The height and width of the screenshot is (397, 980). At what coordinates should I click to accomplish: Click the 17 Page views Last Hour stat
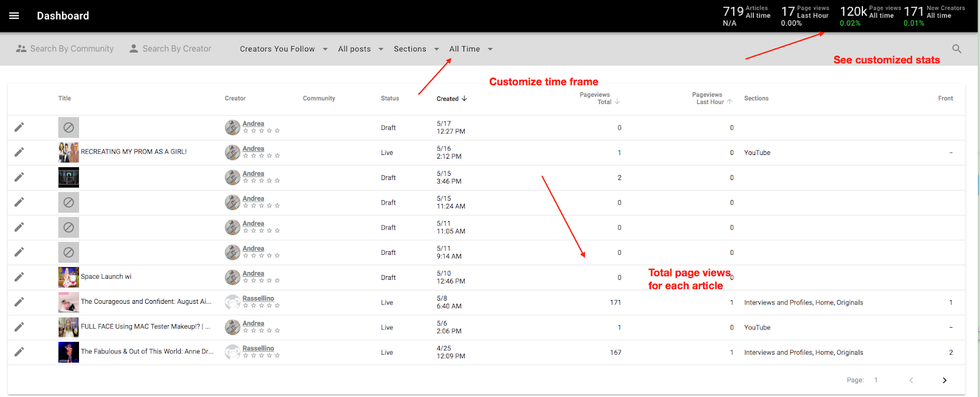tap(804, 16)
